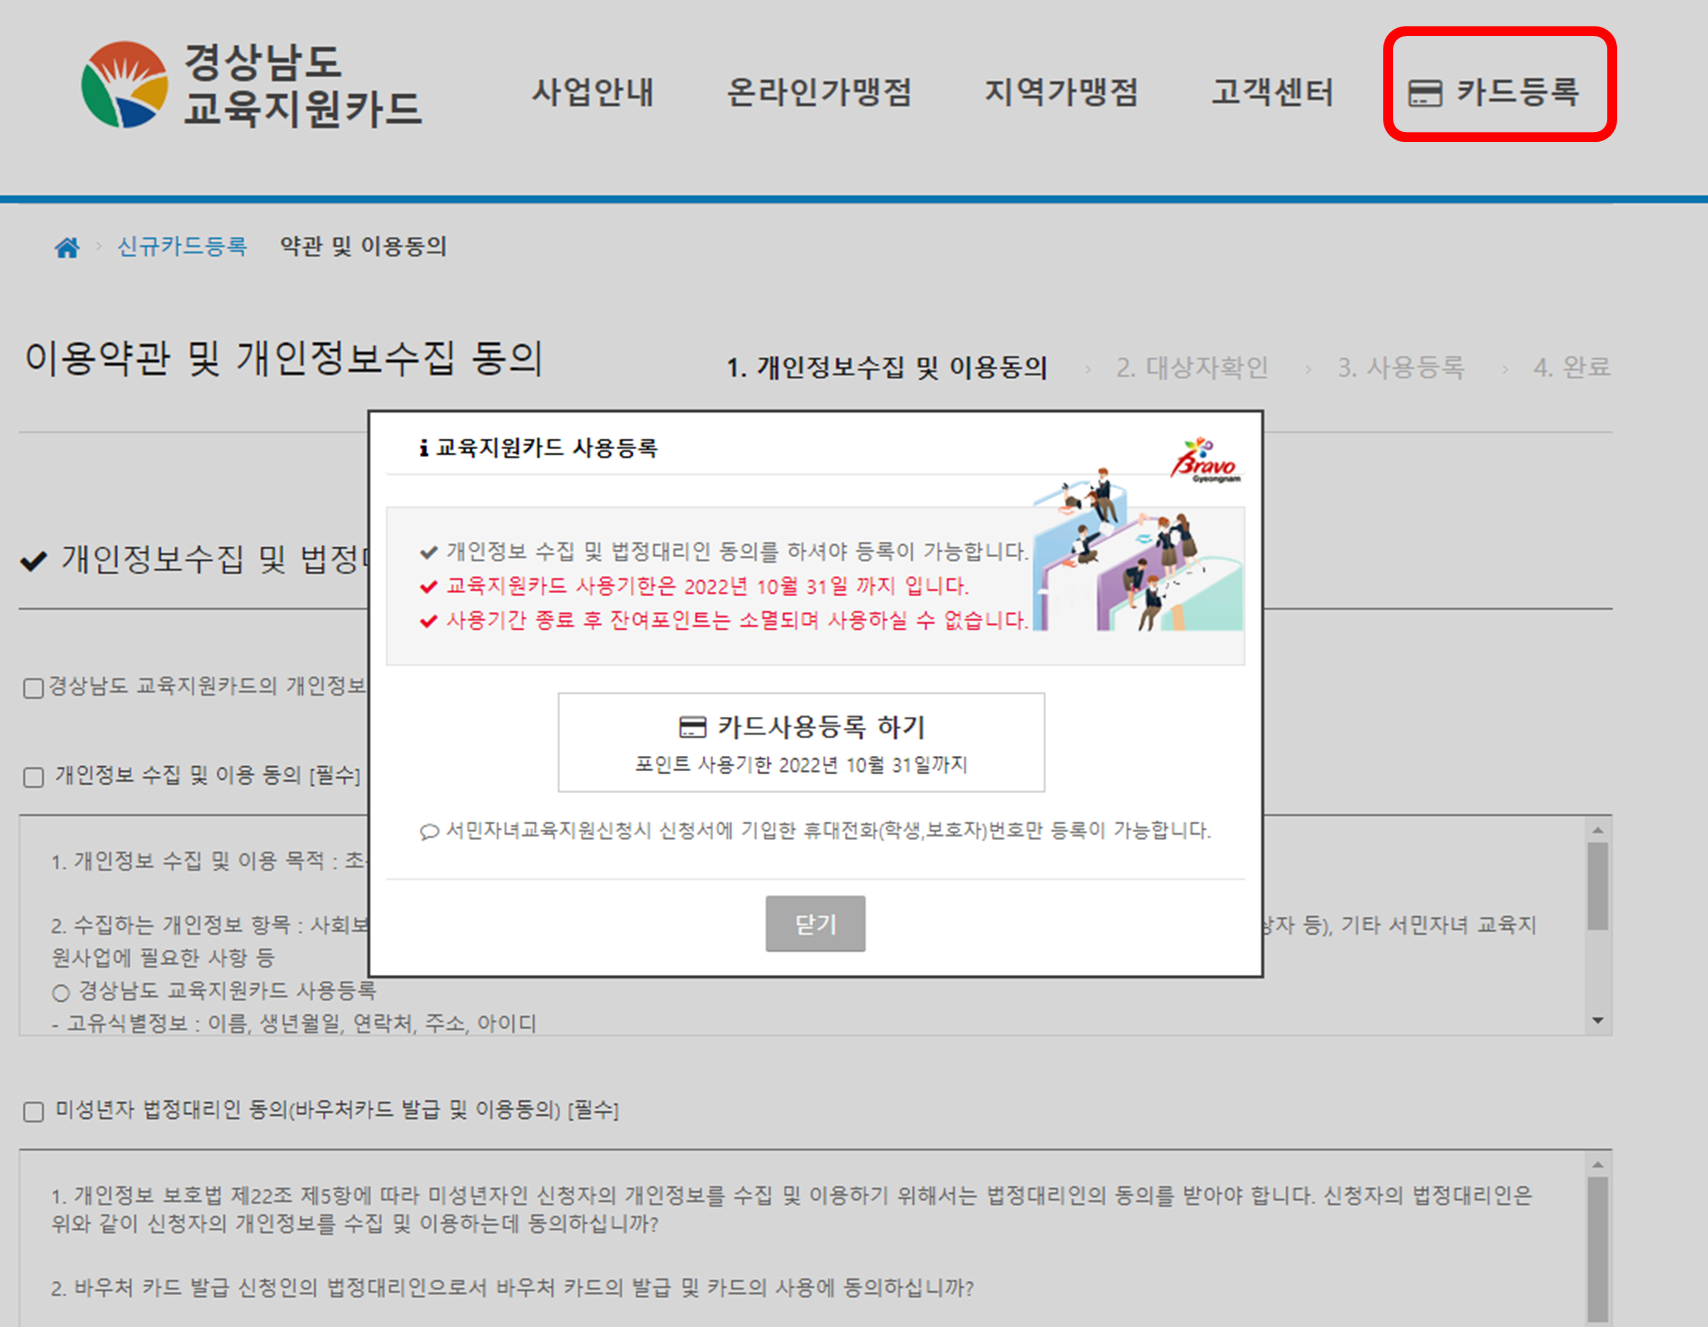Click the card icon inside the 카드등록 menu
Image resolution: width=1708 pixels, height=1327 pixels.
(1424, 93)
